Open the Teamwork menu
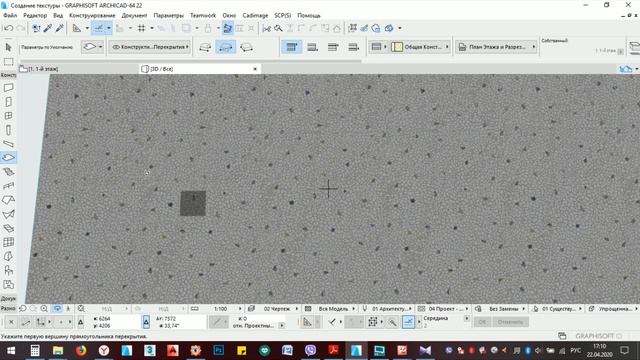 point(203,15)
